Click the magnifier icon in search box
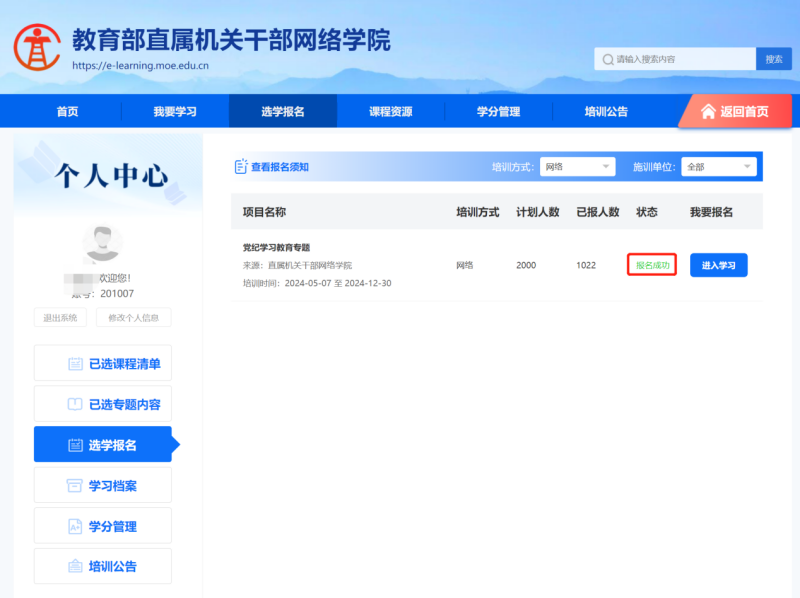The height and width of the screenshot is (598, 800). pyautogui.click(x=606, y=59)
